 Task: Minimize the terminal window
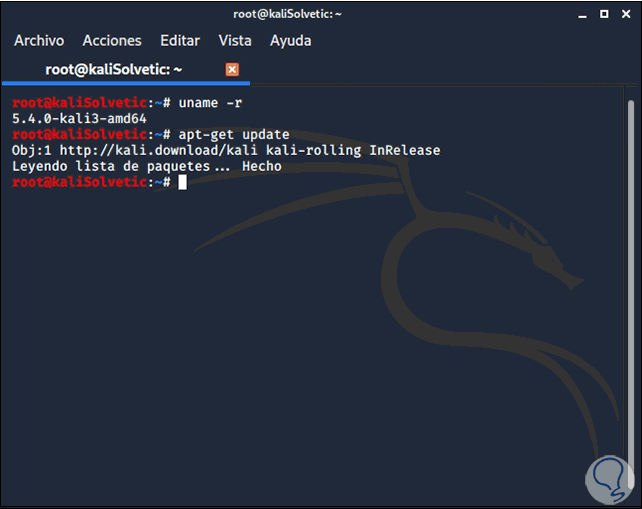[x=582, y=15]
